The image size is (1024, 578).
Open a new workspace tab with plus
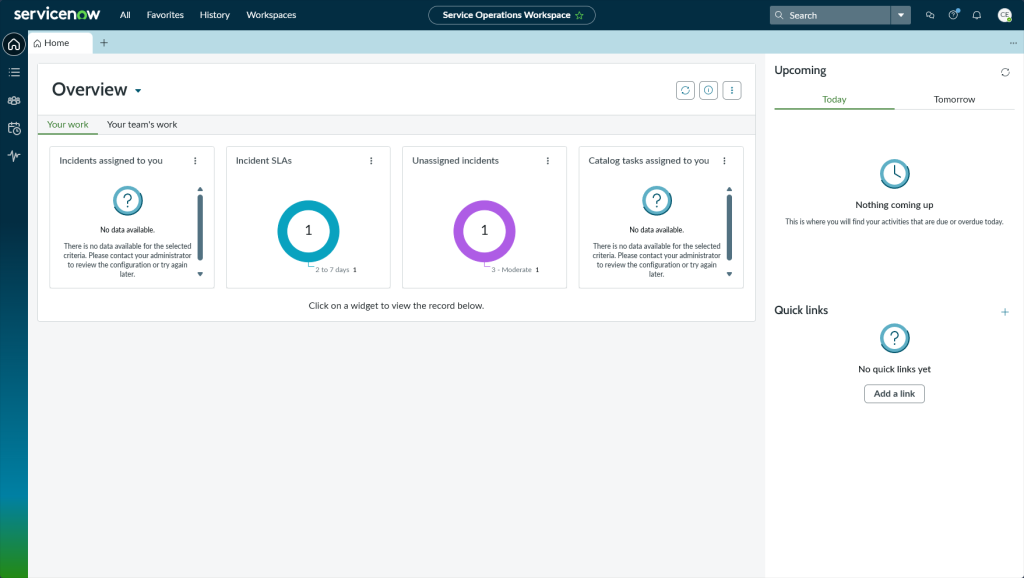[104, 43]
